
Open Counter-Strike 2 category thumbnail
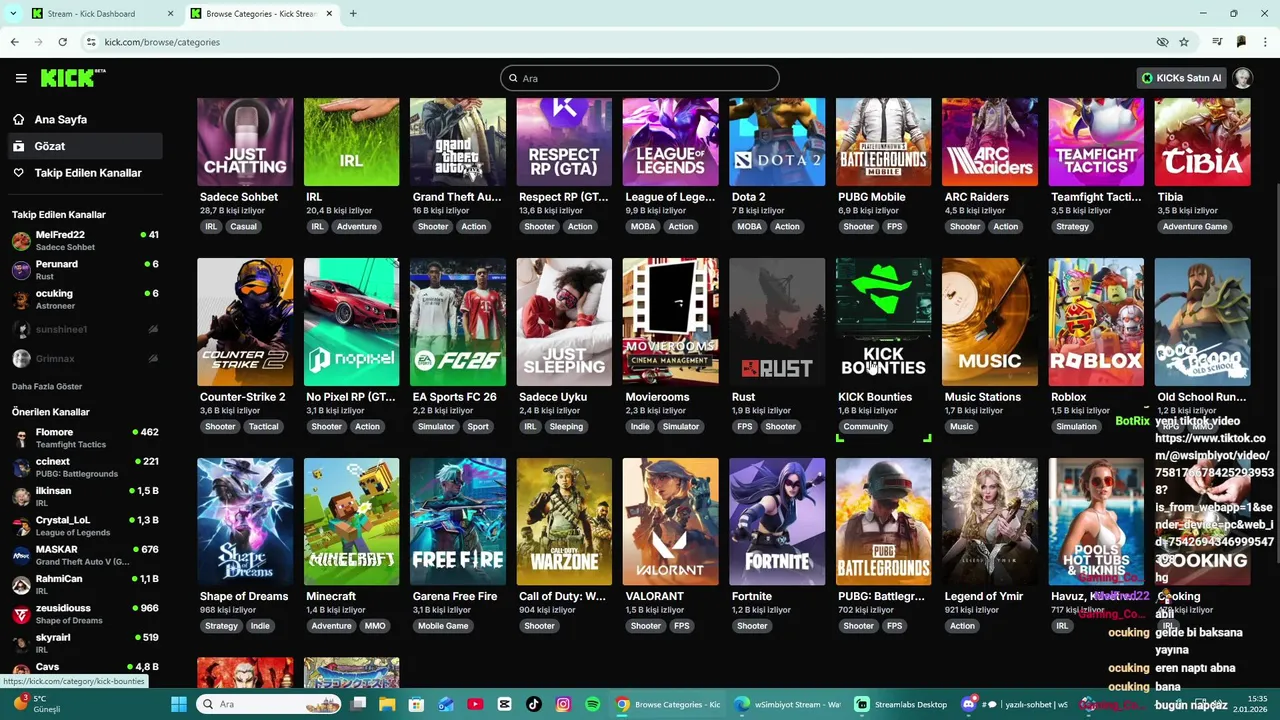pyautogui.click(x=245, y=322)
